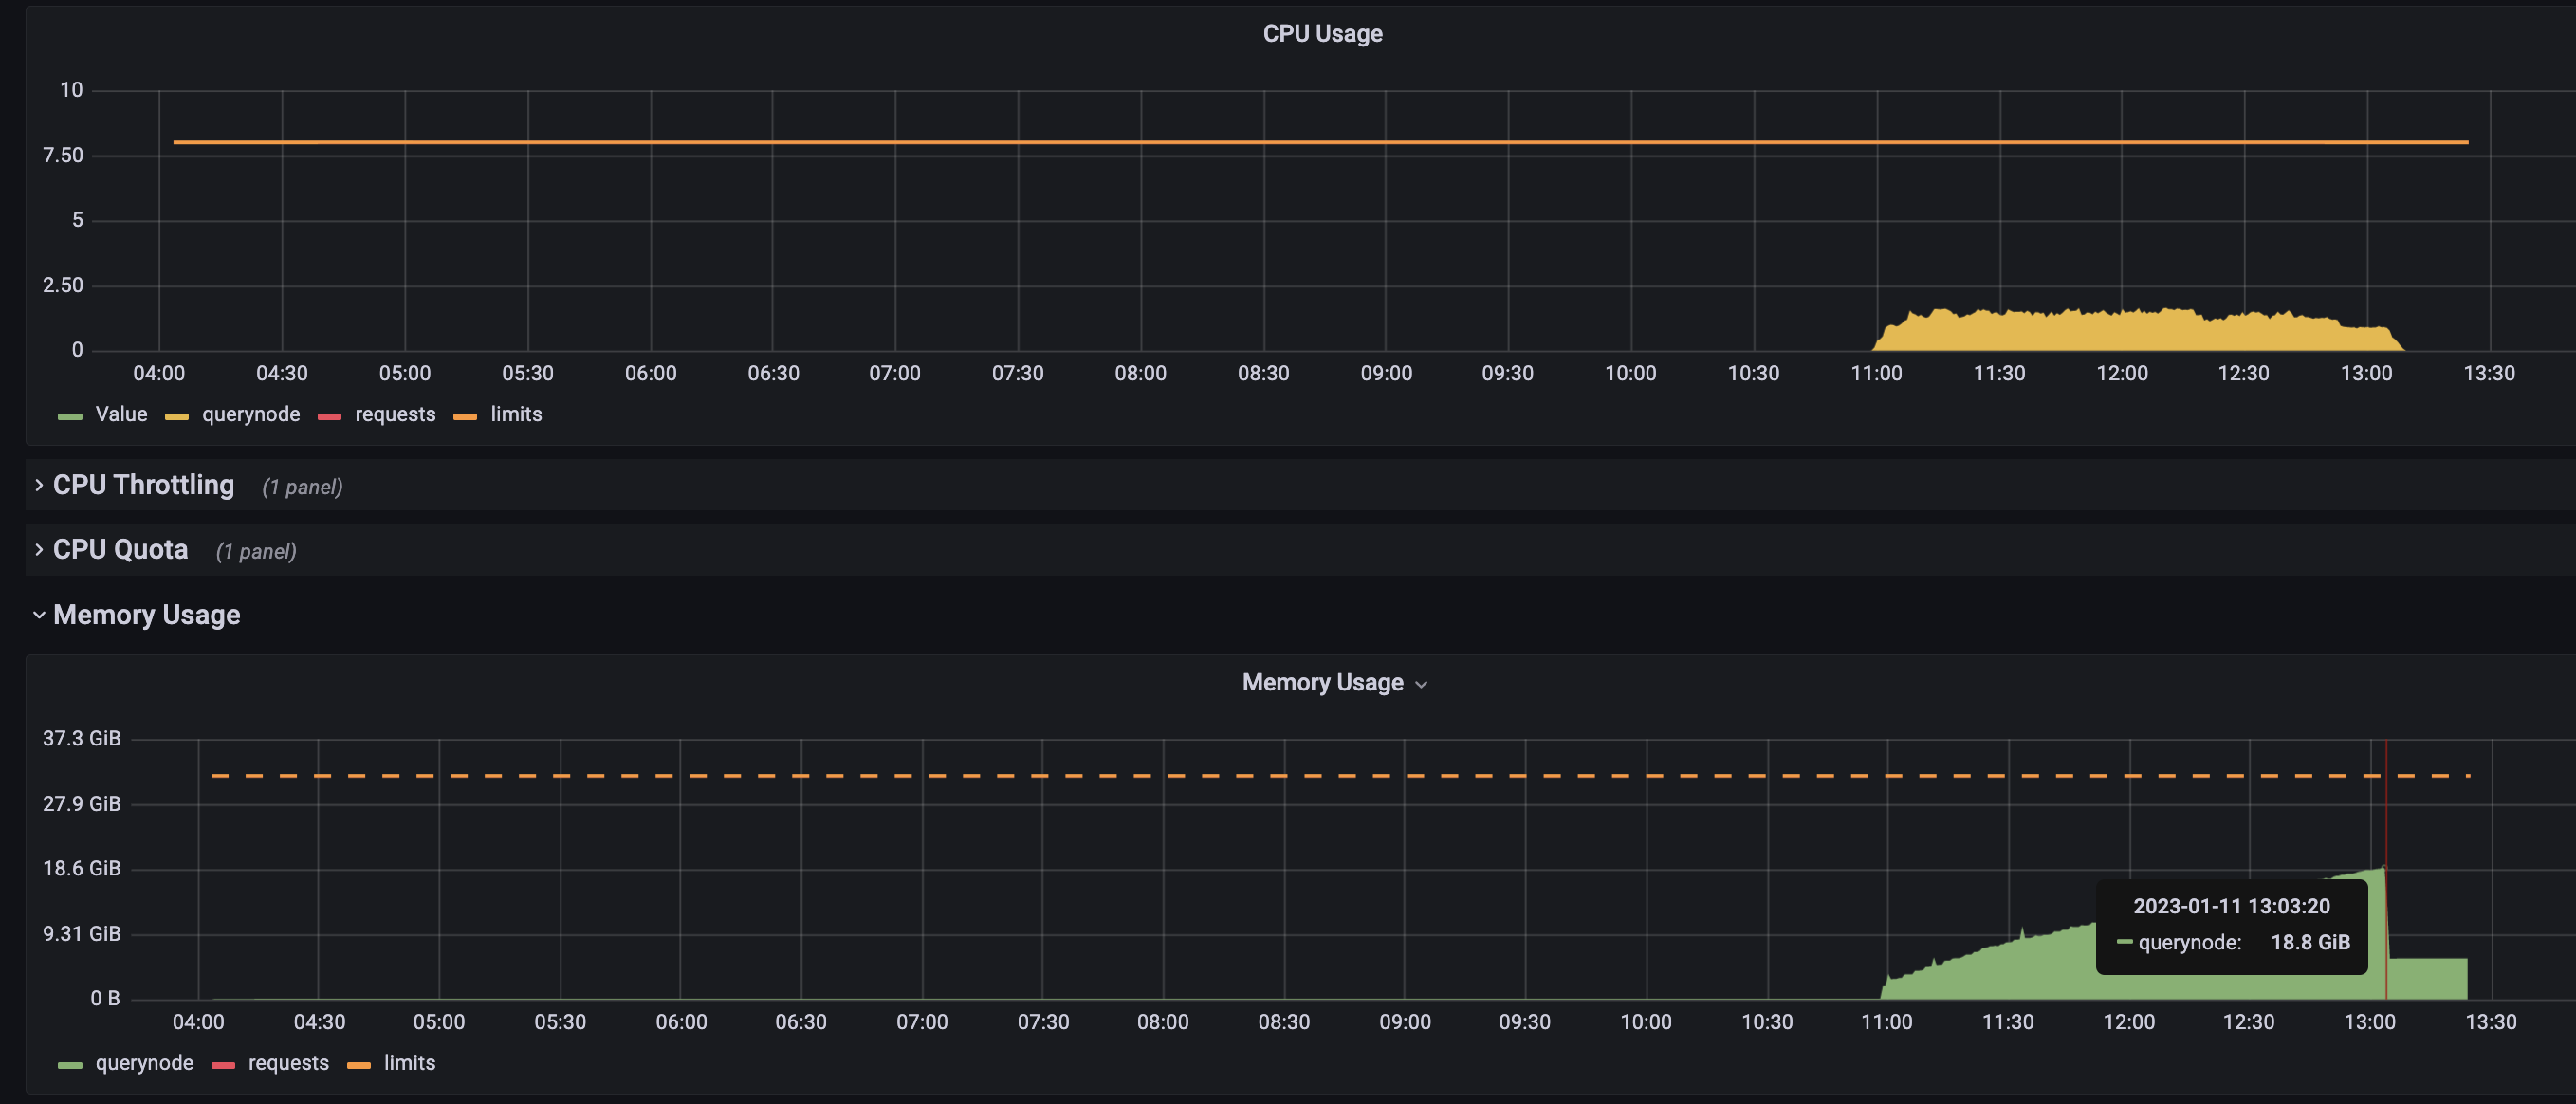2576x1104 pixels.
Task: Collapse the Memory Usage section
Action: (x=148, y=615)
